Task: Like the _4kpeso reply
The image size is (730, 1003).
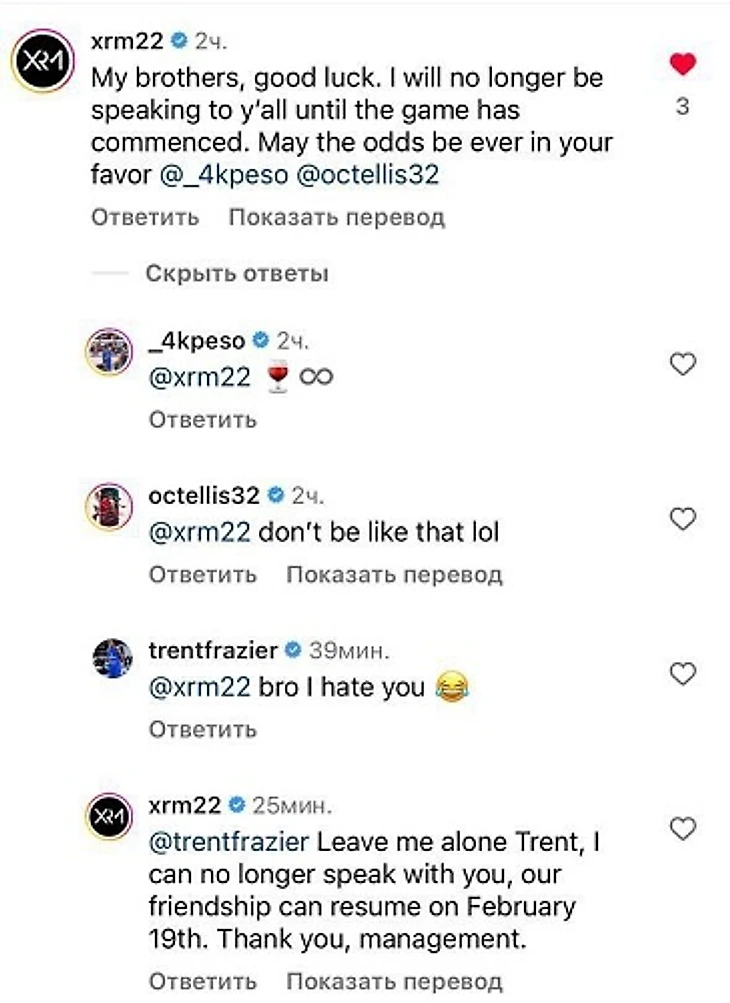Action: (682, 366)
